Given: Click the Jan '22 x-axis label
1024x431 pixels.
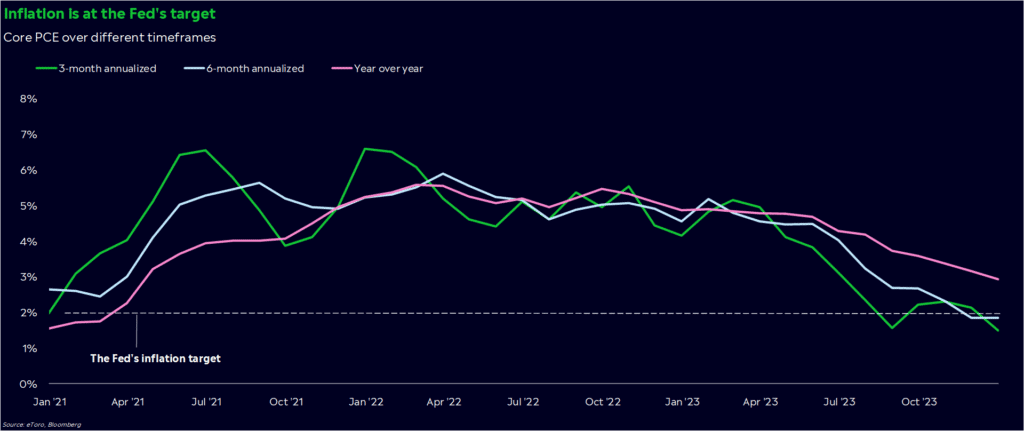Looking at the screenshot, I should click(x=364, y=401).
